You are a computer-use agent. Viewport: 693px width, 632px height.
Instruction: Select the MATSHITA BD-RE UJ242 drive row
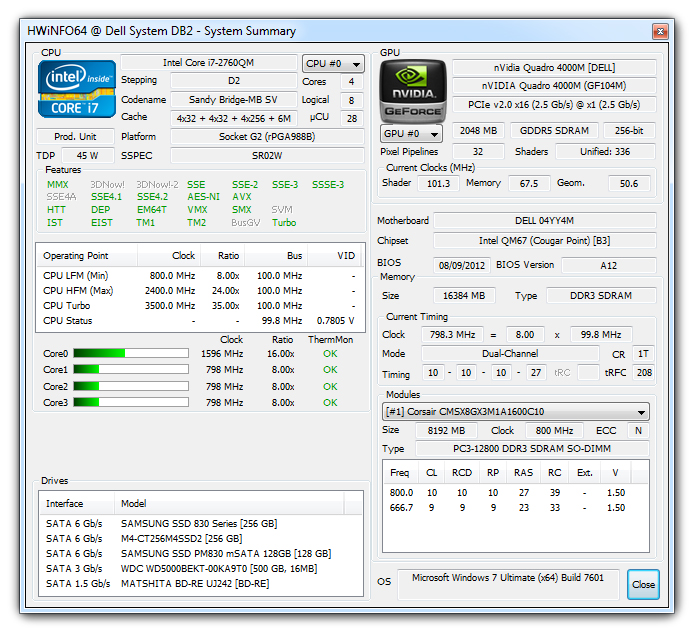coord(201,583)
